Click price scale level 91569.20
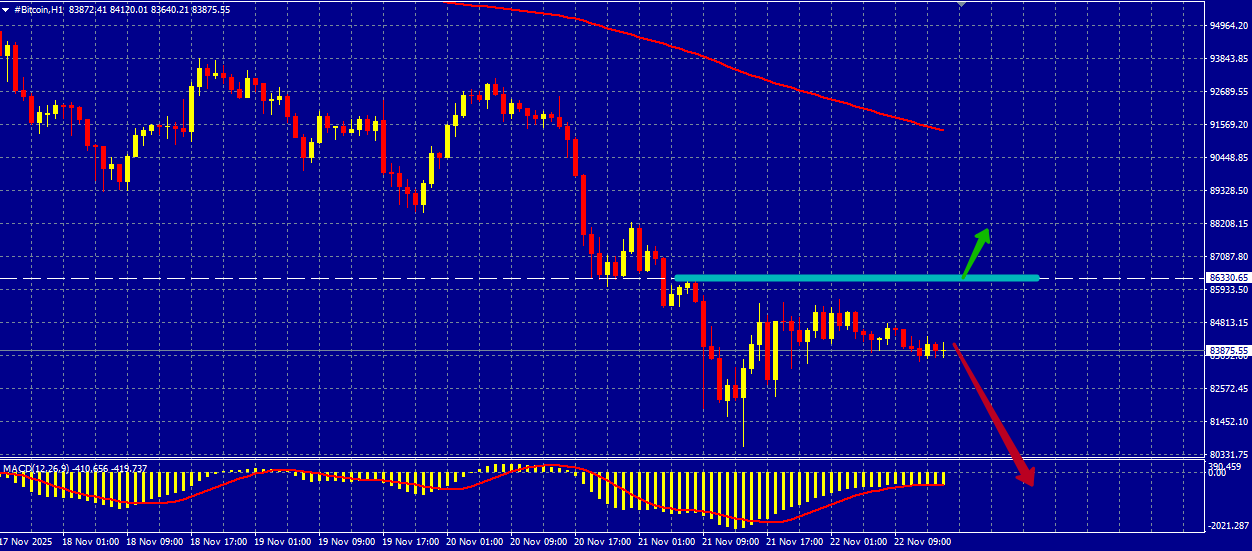 tap(1228, 125)
